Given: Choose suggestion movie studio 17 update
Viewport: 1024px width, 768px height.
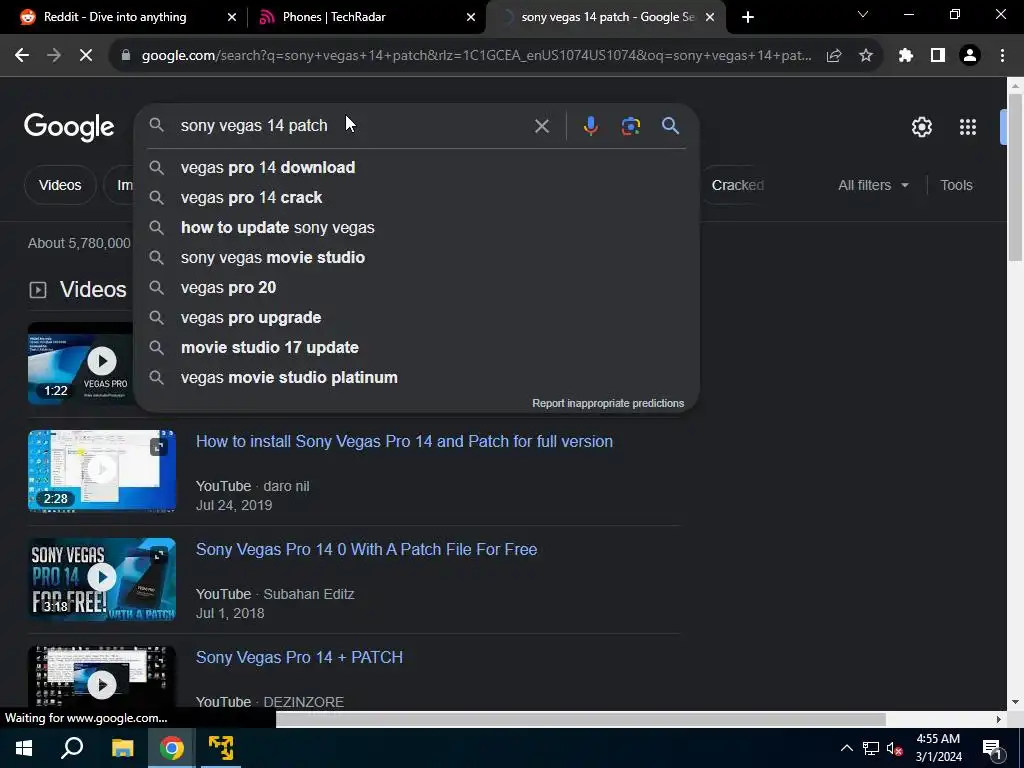Looking at the screenshot, I should (x=417, y=347).
